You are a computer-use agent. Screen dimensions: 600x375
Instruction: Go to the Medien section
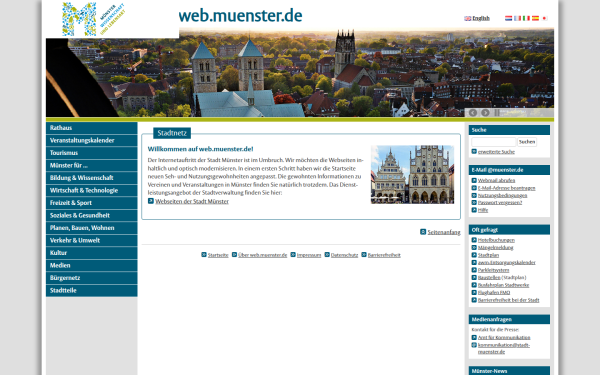tap(91, 265)
